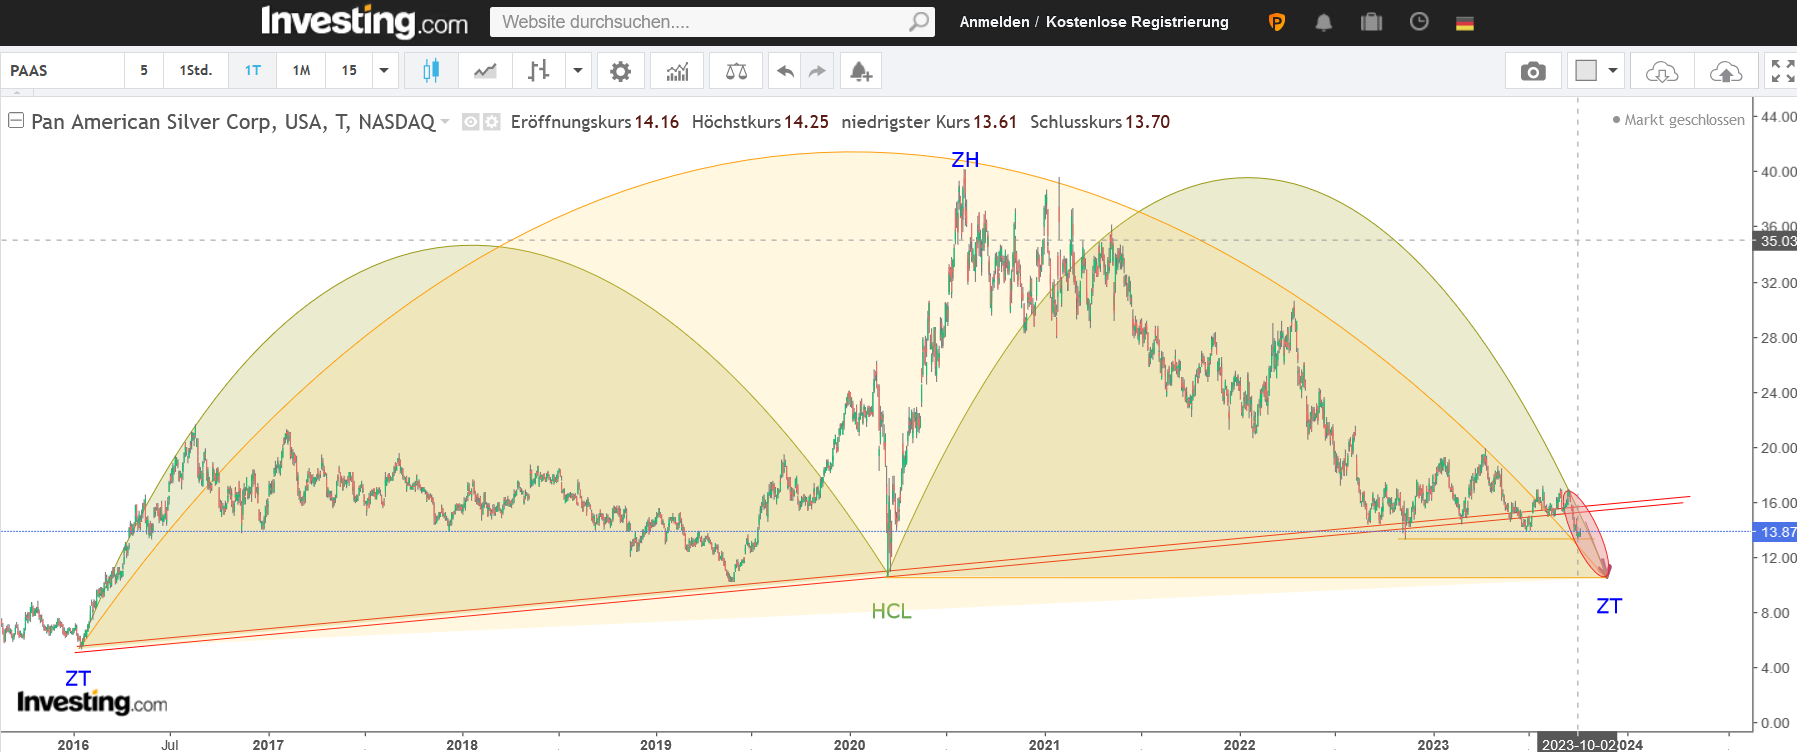Viewport: 1797px width, 752px height.
Task: Add an alert with the bell-plus icon
Action: tap(861, 71)
